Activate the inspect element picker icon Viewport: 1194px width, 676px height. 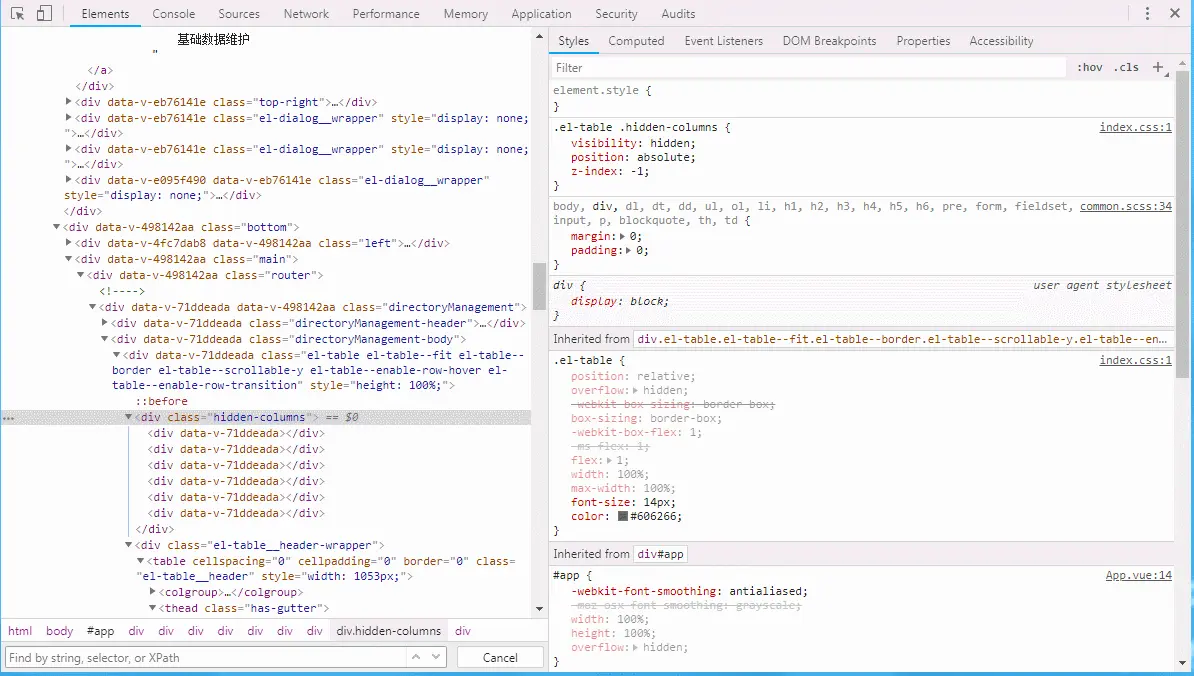[17, 14]
